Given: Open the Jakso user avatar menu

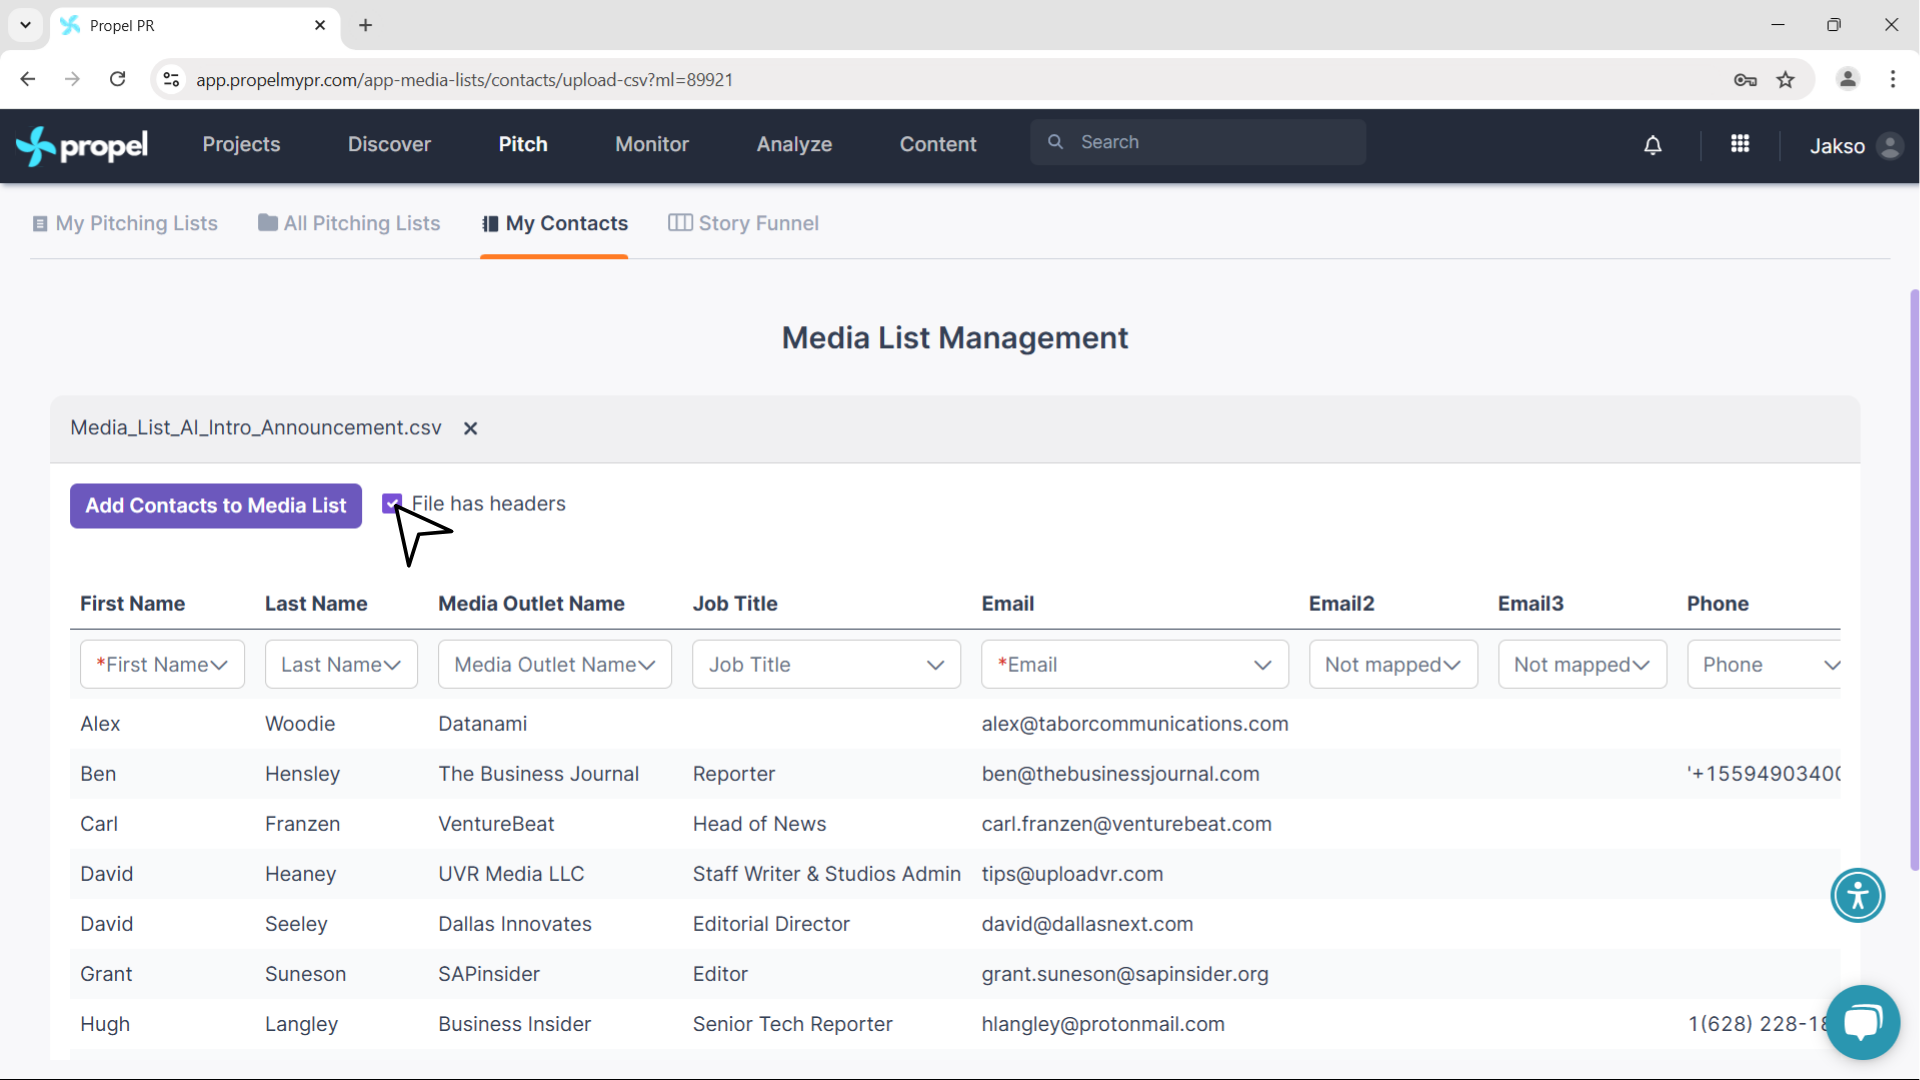Looking at the screenshot, I should pos(1890,146).
